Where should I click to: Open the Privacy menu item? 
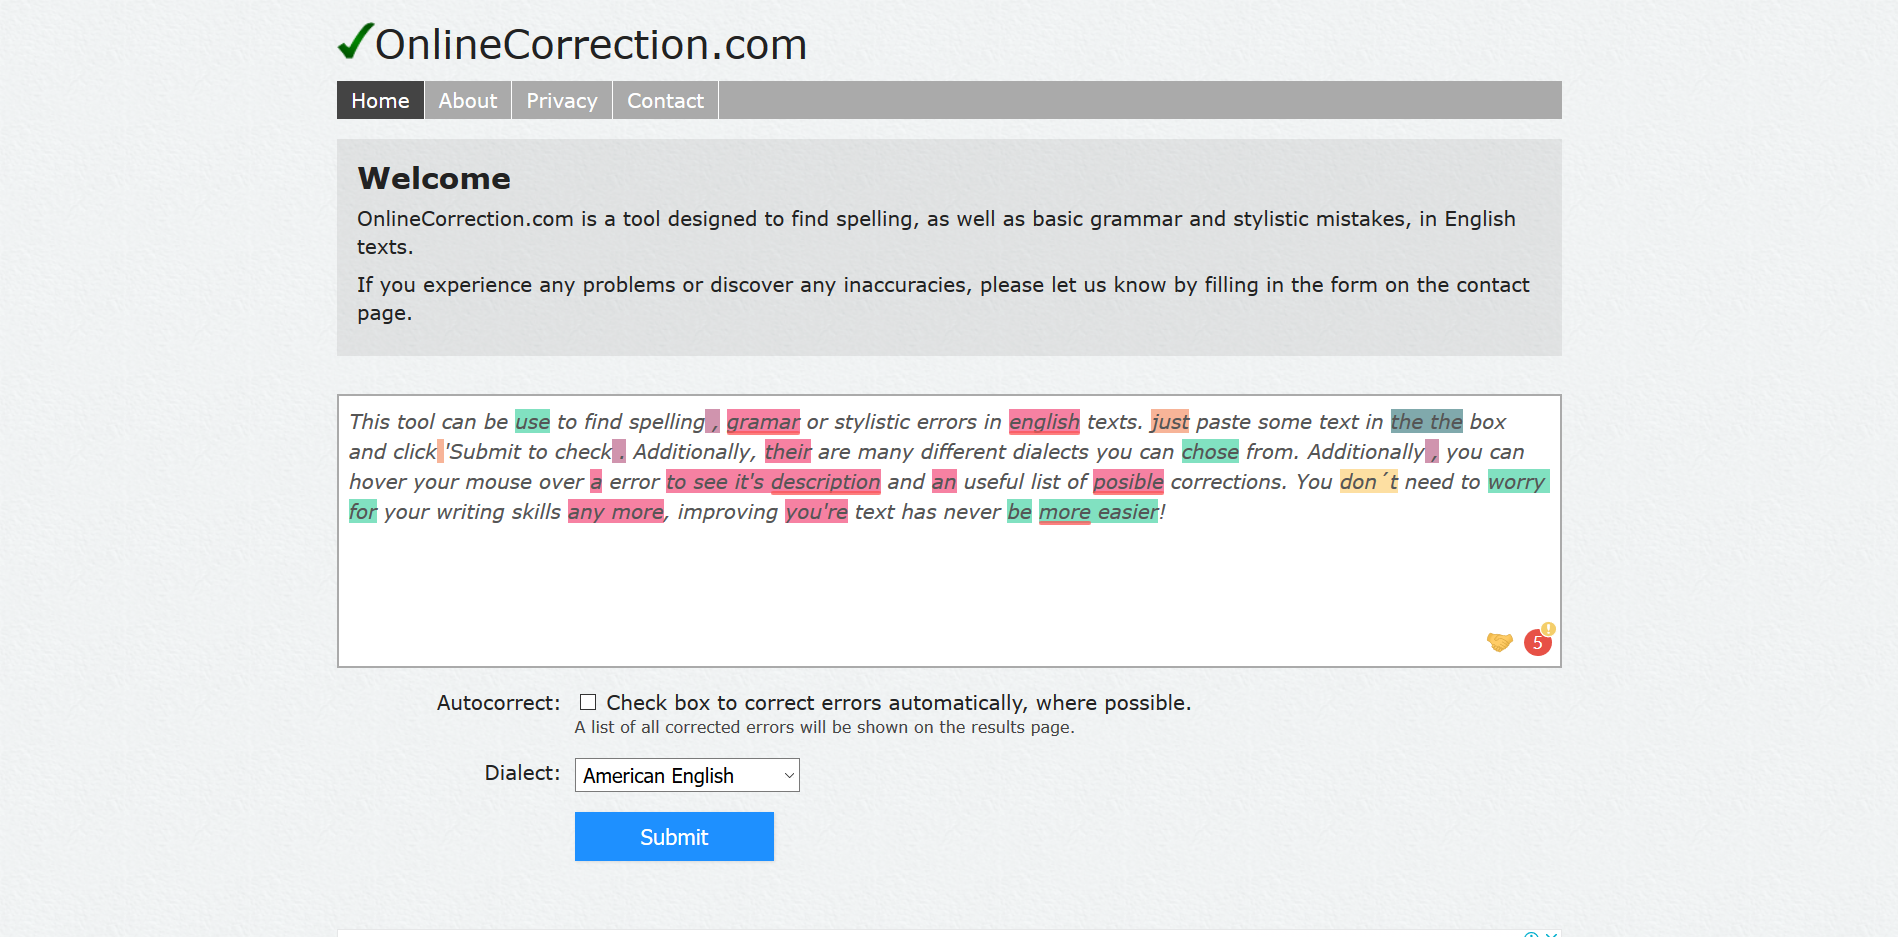pos(561,101)
